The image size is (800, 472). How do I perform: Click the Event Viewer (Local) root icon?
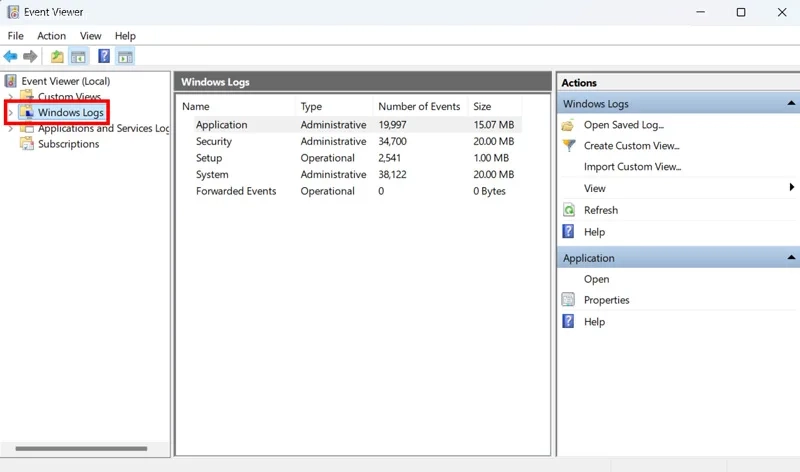tap(10, 81)
